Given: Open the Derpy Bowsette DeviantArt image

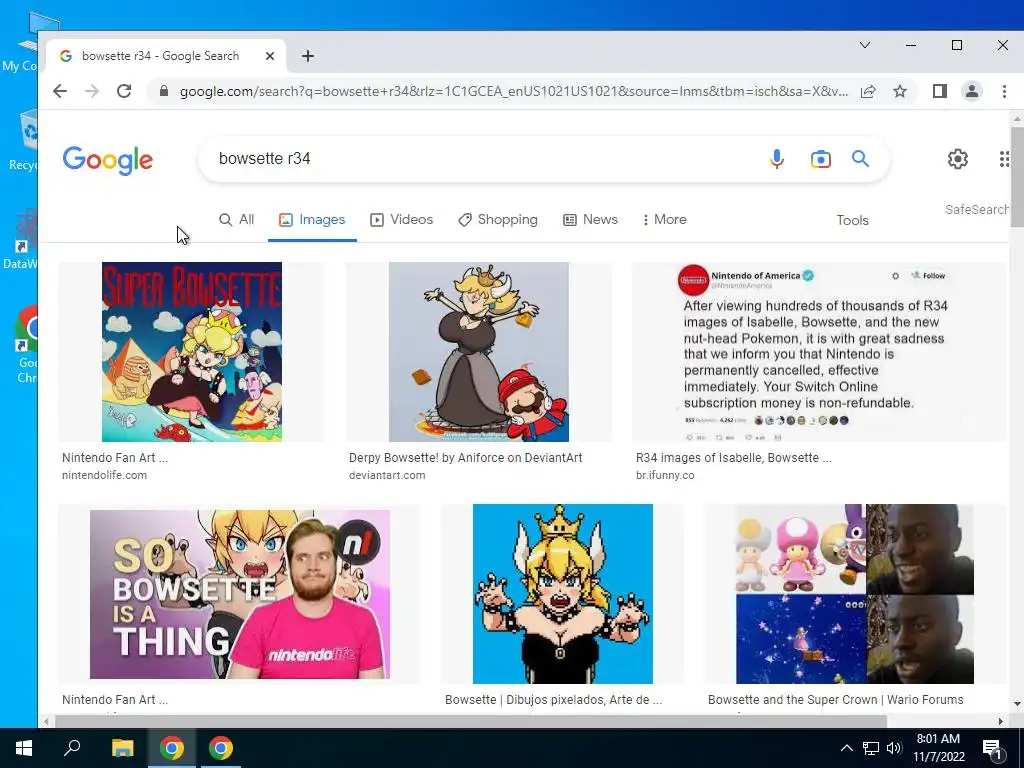Looking at the screenshot, I should pos(479,352).
